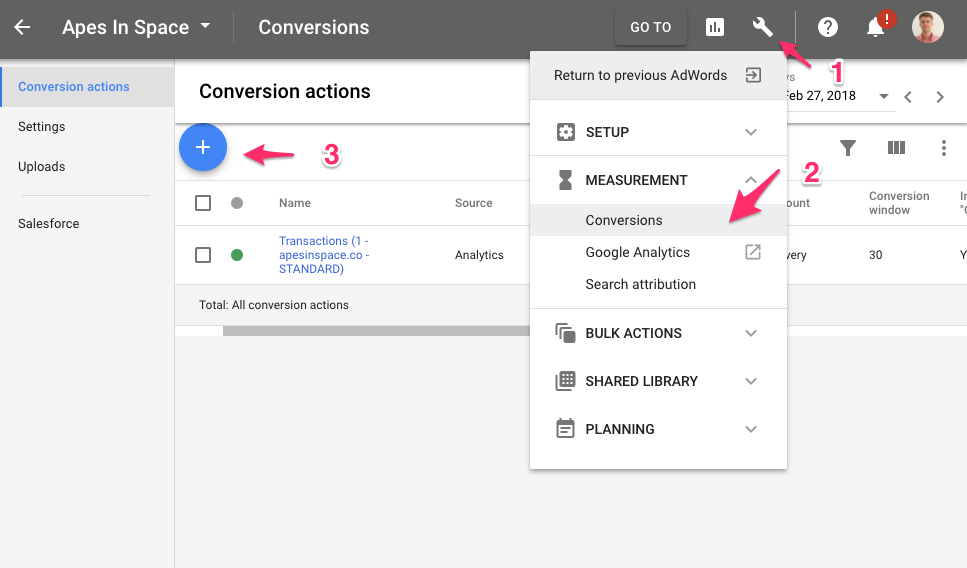Click the exit icon beside Return to previous AdWords
The width and height of the screenshot is (967, 568).
tap(753, 75)
